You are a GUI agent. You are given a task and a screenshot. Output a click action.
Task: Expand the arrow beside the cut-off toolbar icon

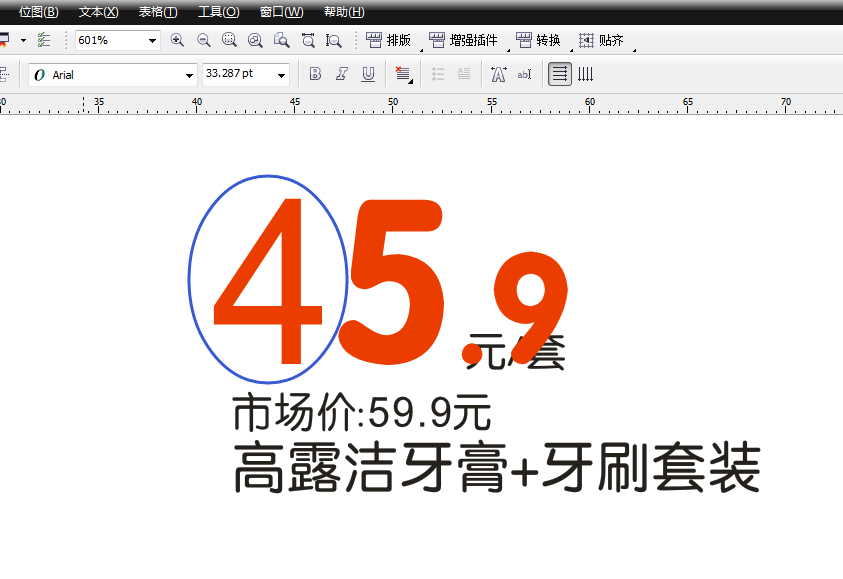coord(23,40)
